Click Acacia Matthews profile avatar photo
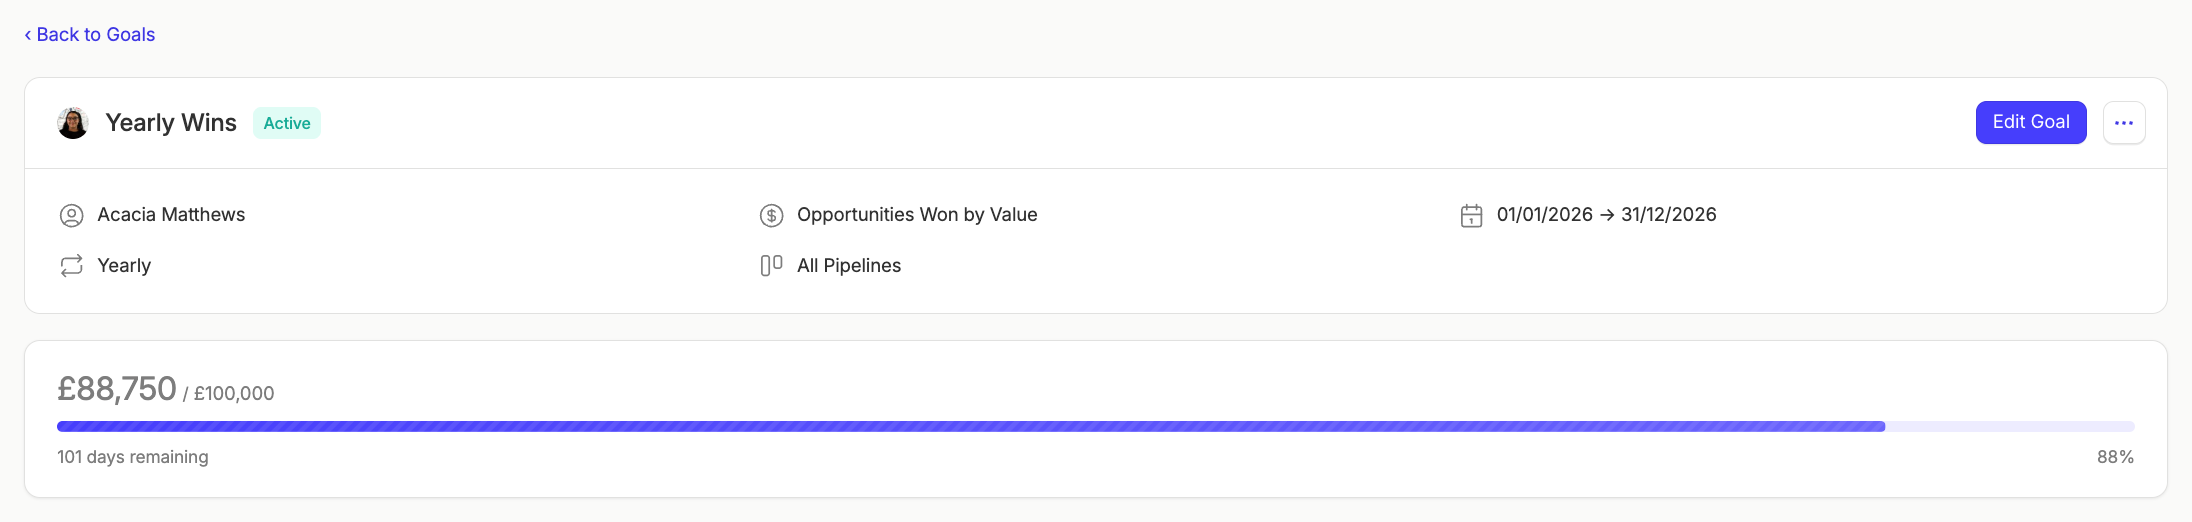The image size is (2192, 522). [73, 123]
